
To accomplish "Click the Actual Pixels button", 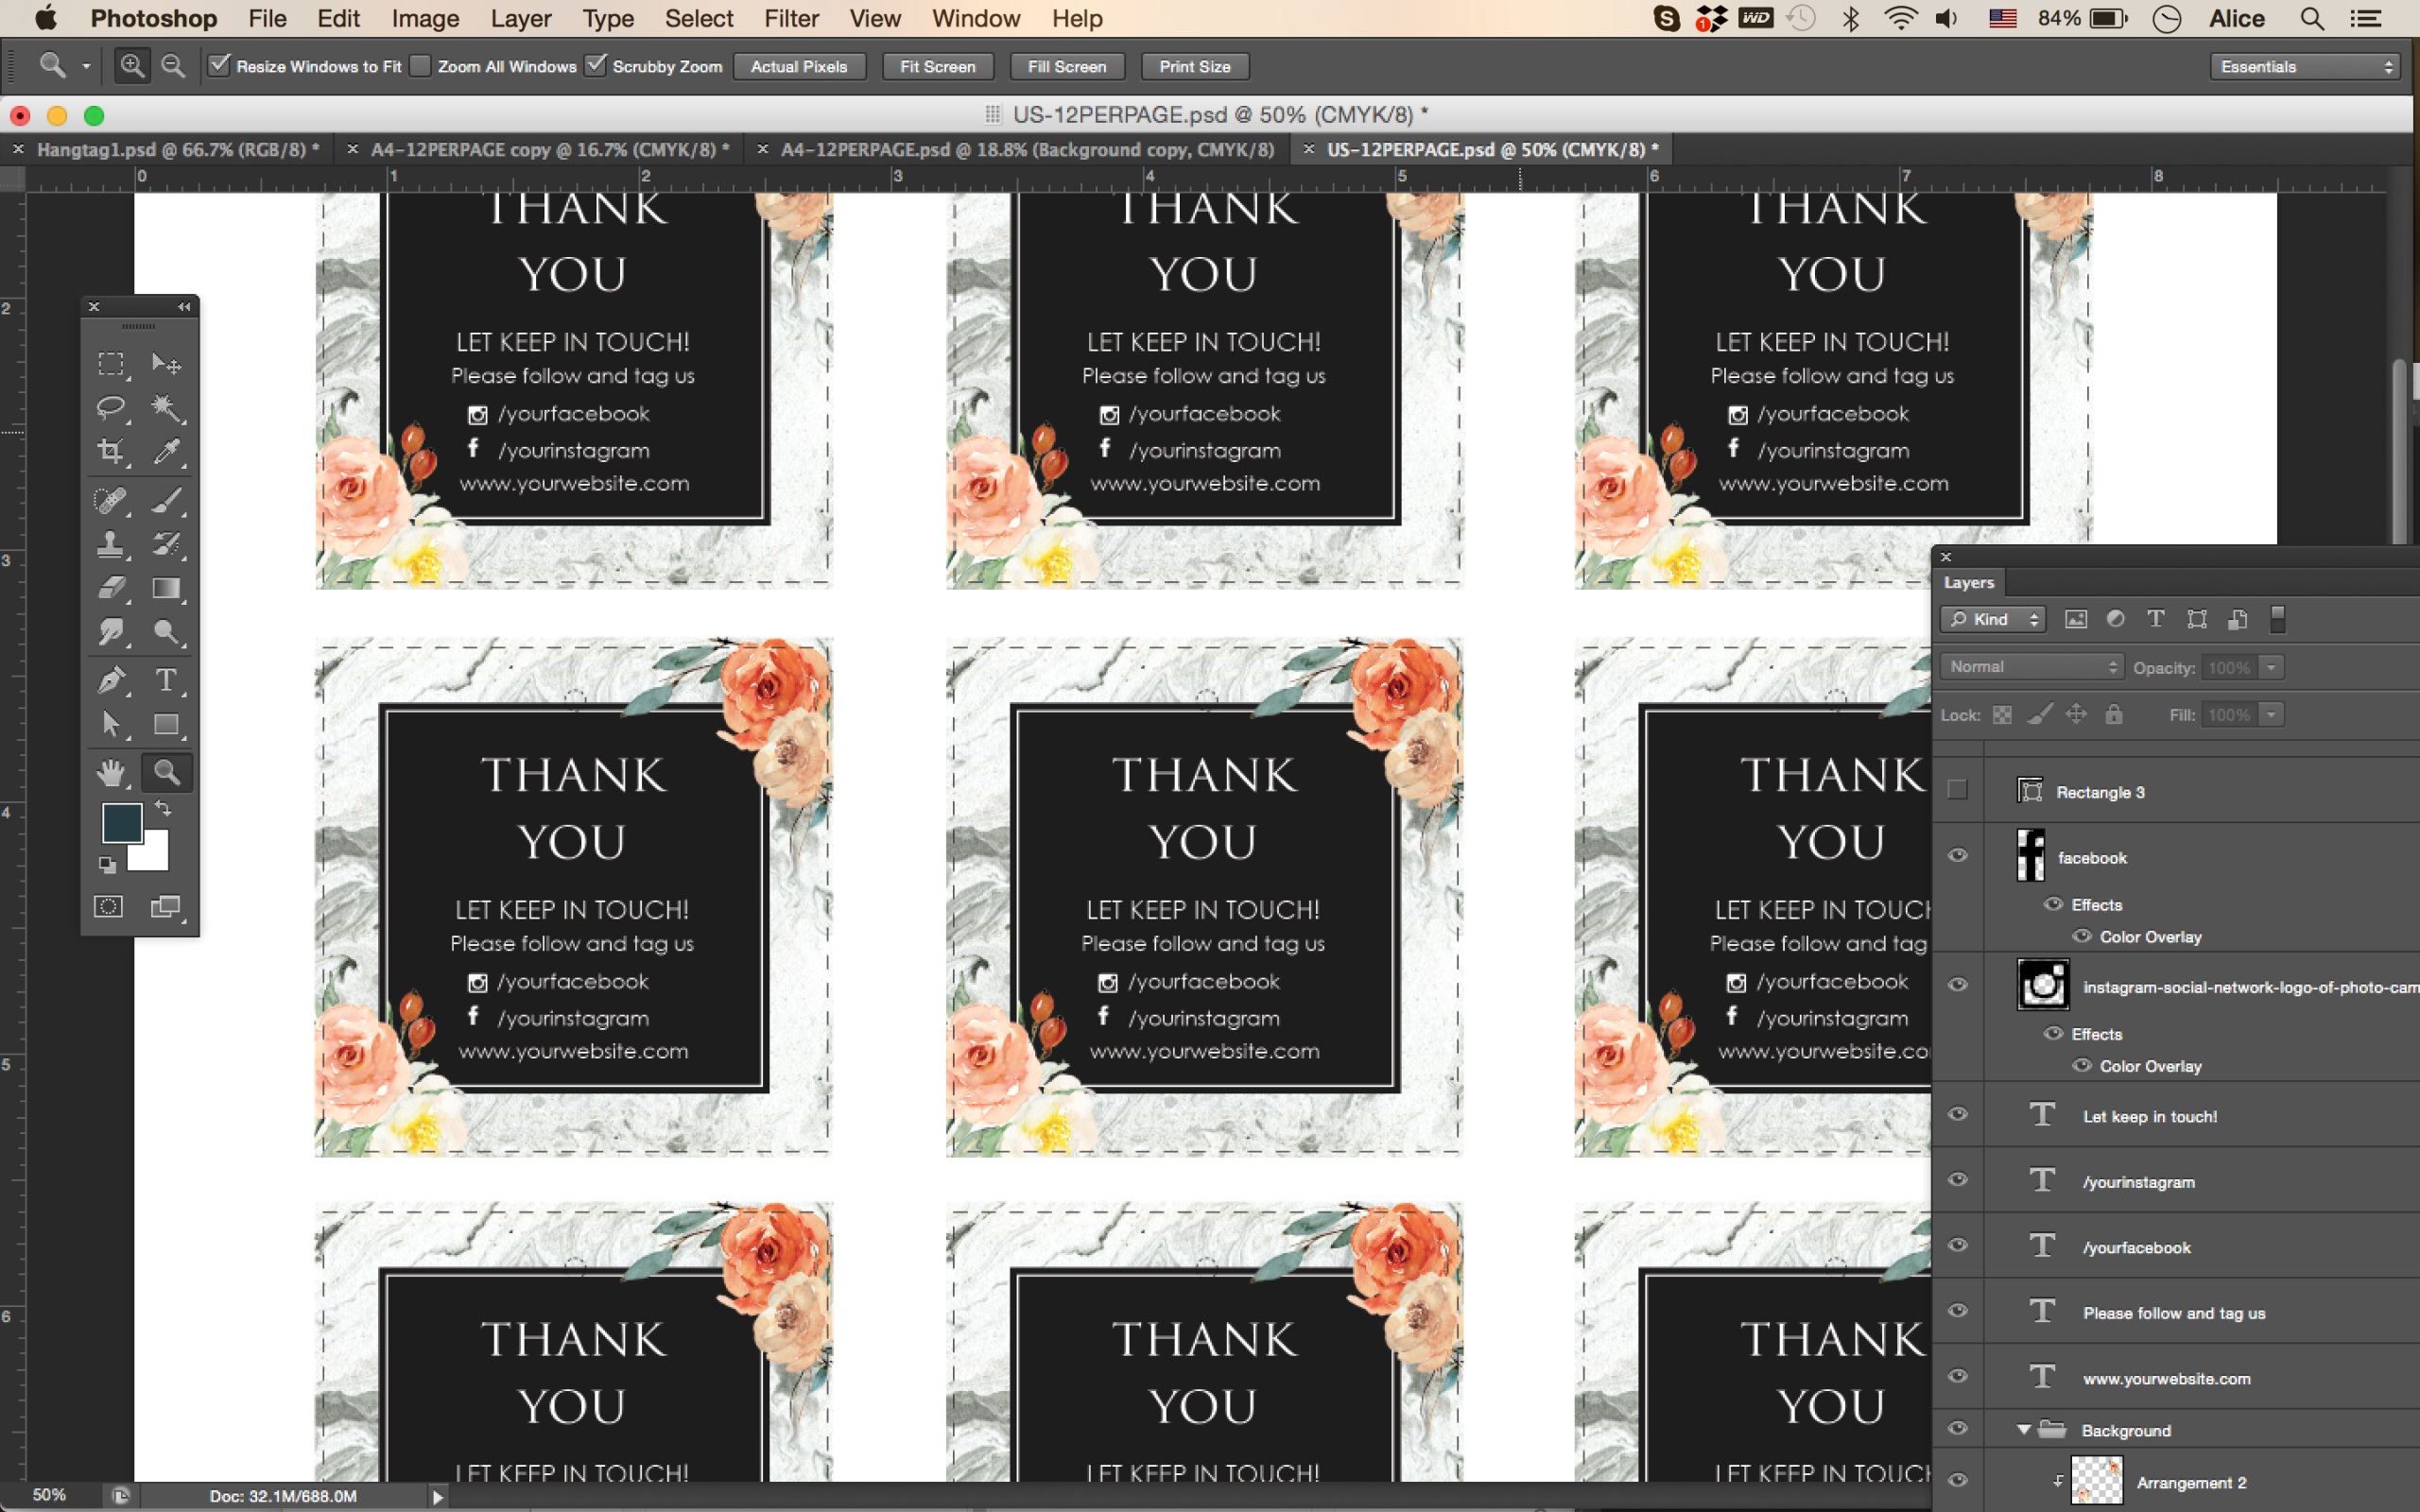I will click(799, 66).
